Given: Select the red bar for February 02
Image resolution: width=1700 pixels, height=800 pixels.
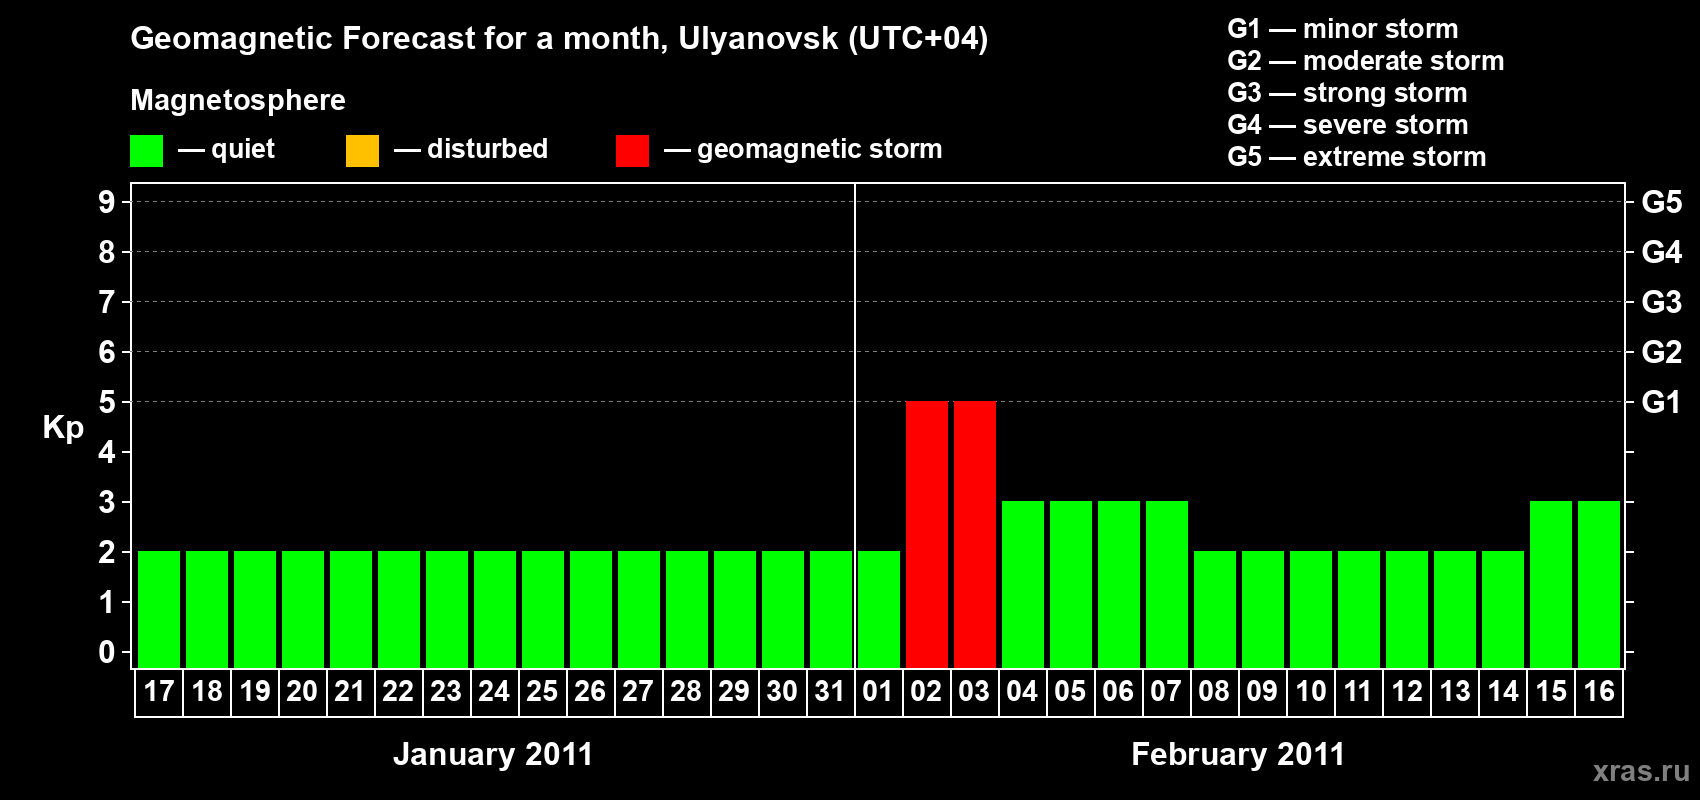Looking at the screenshot, I should (927, 534).
